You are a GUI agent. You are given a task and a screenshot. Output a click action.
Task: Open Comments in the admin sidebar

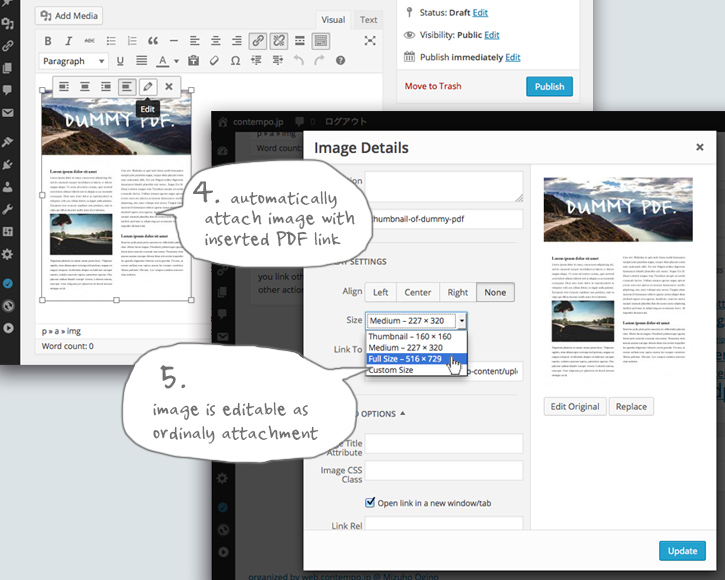7,90
